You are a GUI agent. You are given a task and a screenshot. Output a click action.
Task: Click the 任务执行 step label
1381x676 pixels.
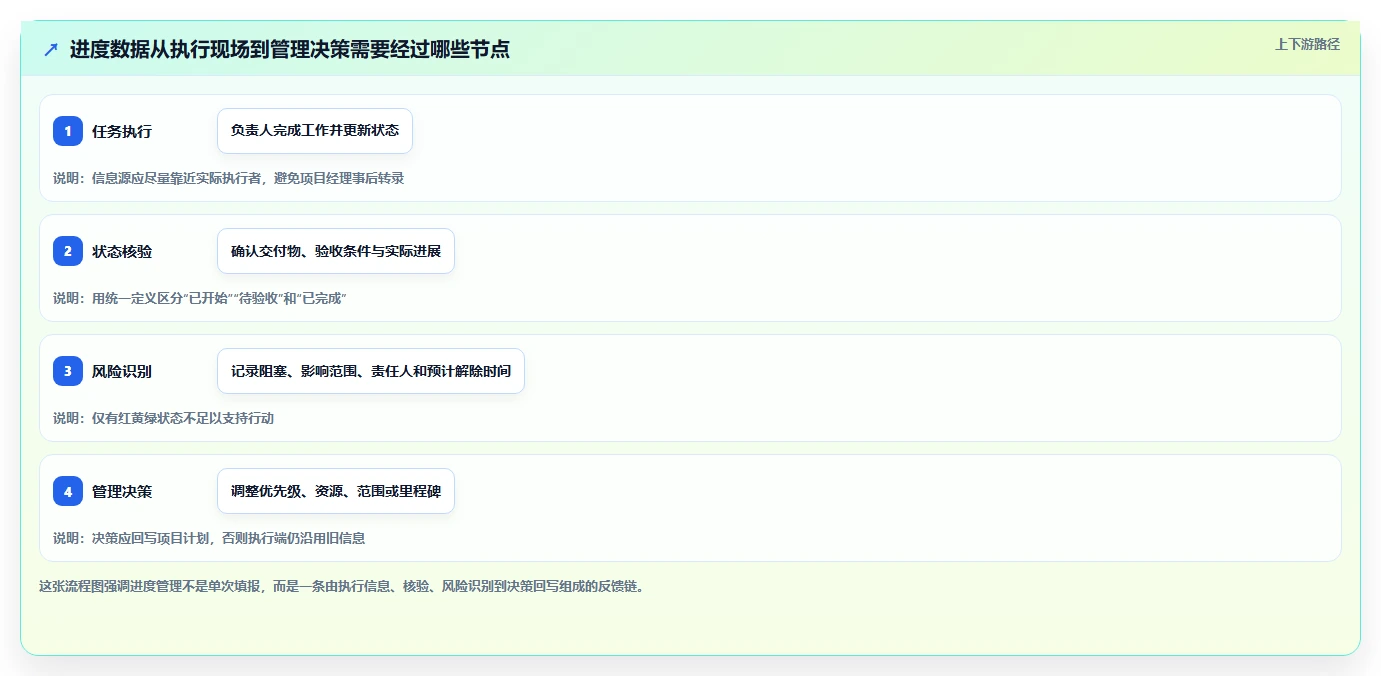(x=122, y=131)
